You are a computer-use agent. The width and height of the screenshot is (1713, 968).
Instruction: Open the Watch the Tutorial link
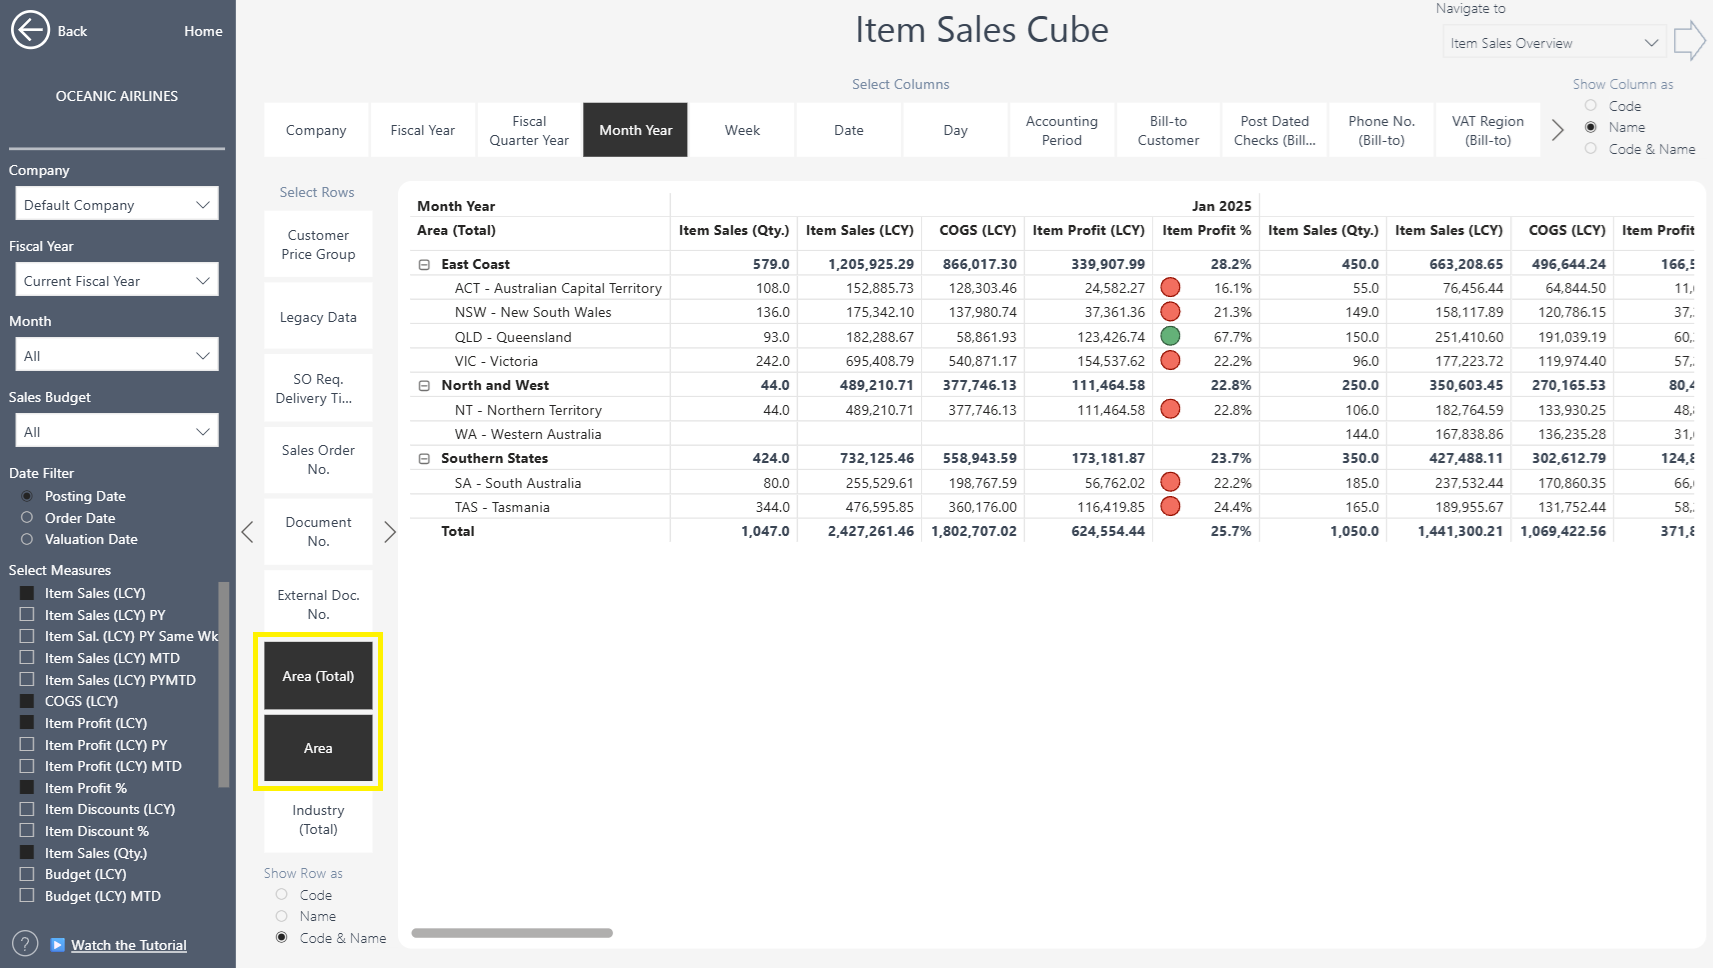click(x=129, y=945)
